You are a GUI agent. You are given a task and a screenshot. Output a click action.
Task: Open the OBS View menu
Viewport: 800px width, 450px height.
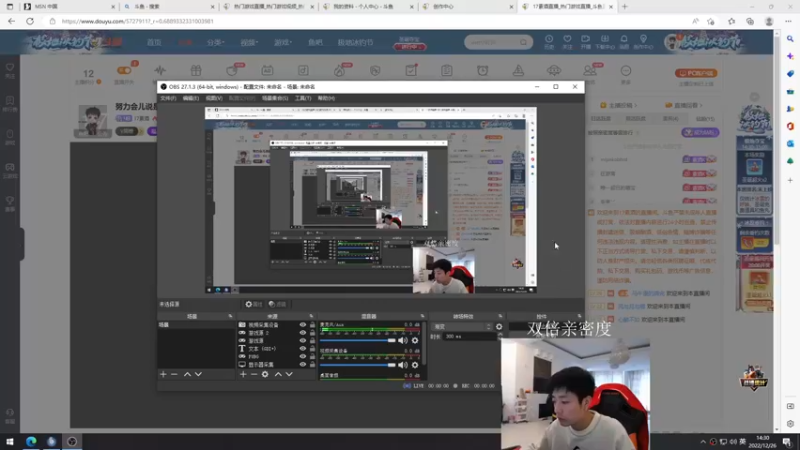pos(214,98)
